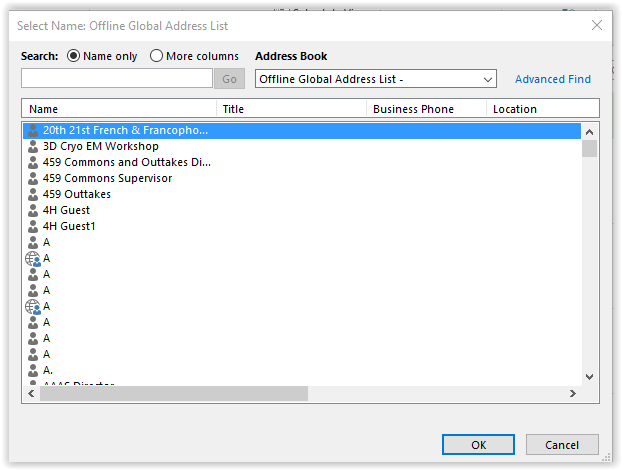Select the Name only radio button
The height and width of the screenshot is (470, 622).
pos(102,56)
